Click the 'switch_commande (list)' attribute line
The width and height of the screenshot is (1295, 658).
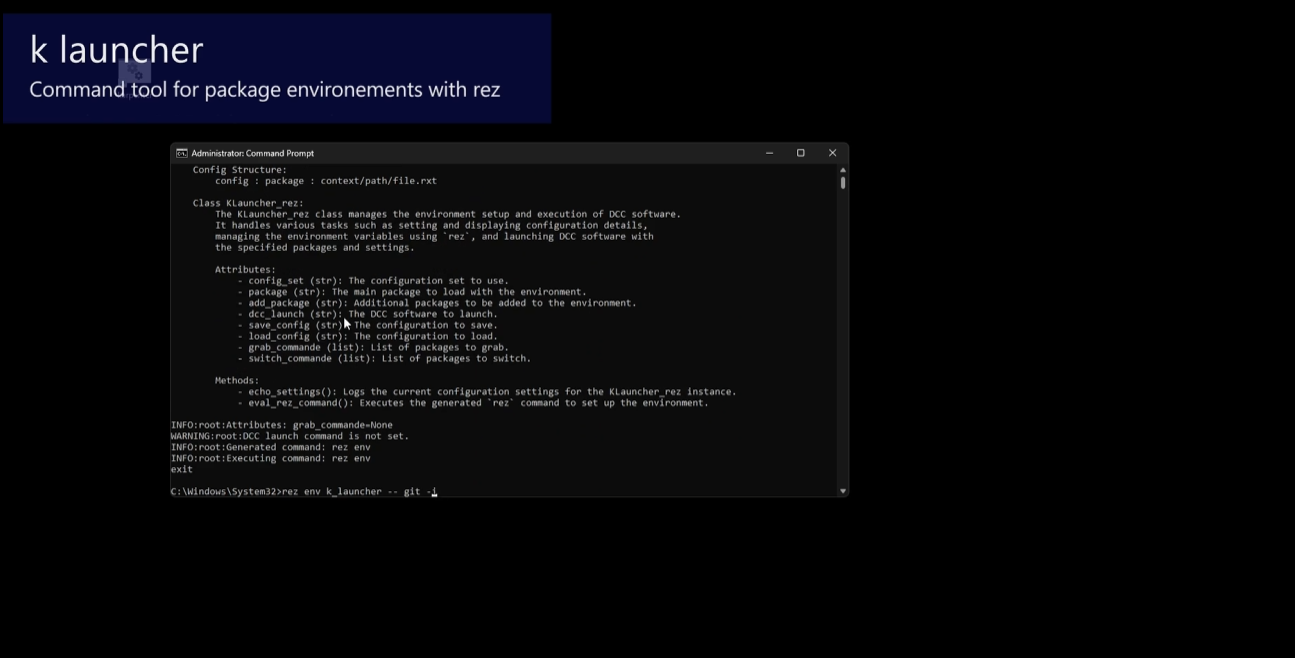coord(384,358)
